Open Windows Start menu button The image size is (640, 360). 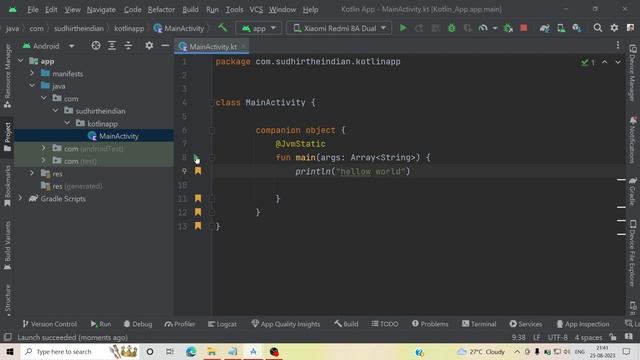point(10,351)
